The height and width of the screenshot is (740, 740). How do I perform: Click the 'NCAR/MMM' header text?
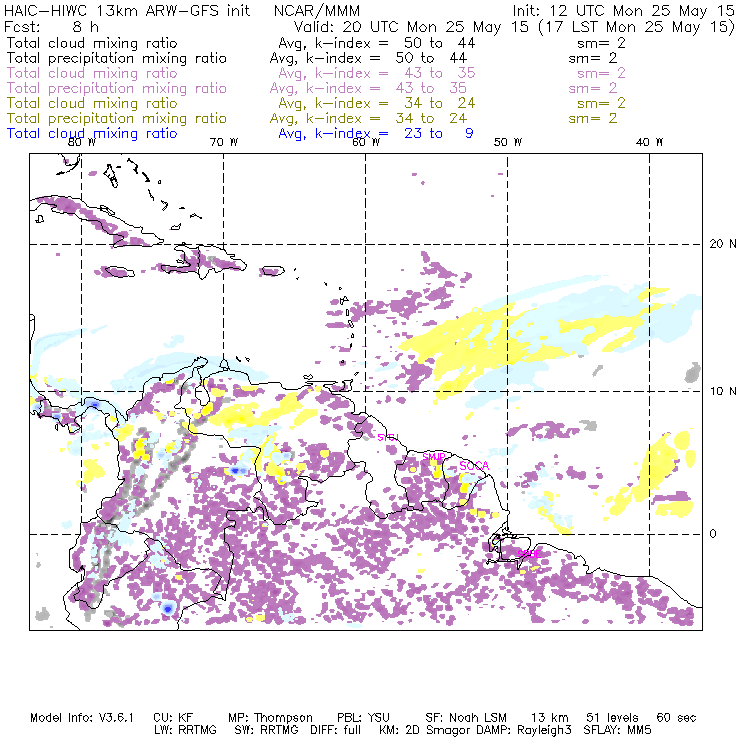(317, 11)
